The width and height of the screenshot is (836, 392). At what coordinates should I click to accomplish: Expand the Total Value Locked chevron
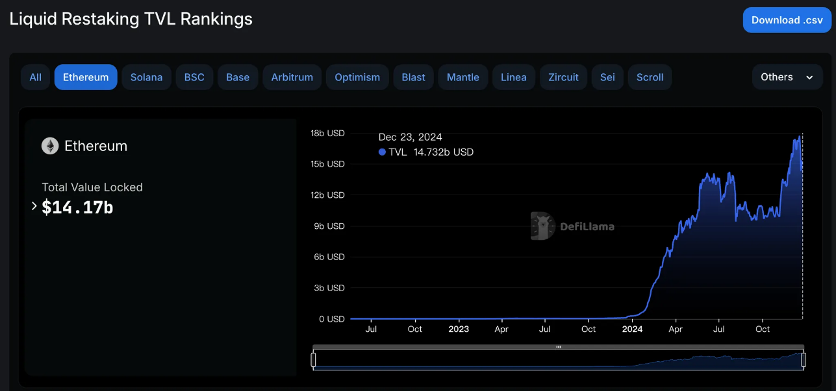[x=34, y=206]
